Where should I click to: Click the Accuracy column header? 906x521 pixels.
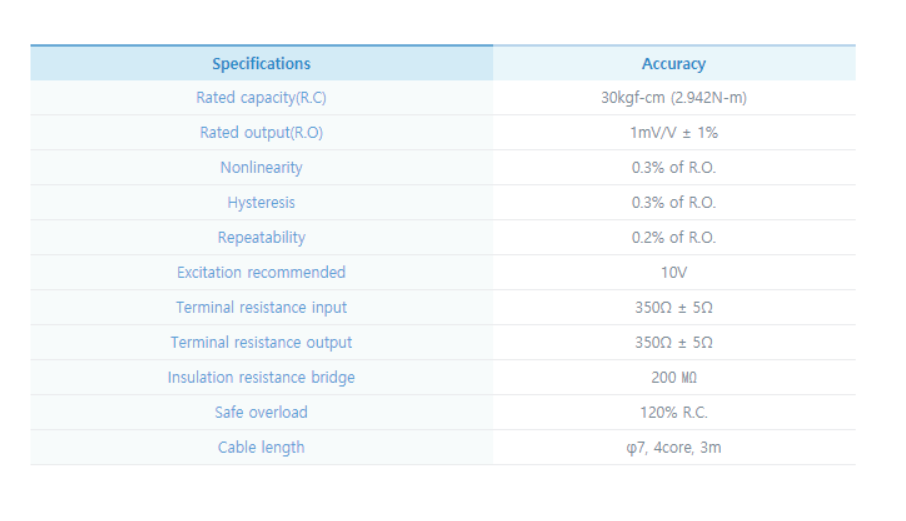[673, 64]
